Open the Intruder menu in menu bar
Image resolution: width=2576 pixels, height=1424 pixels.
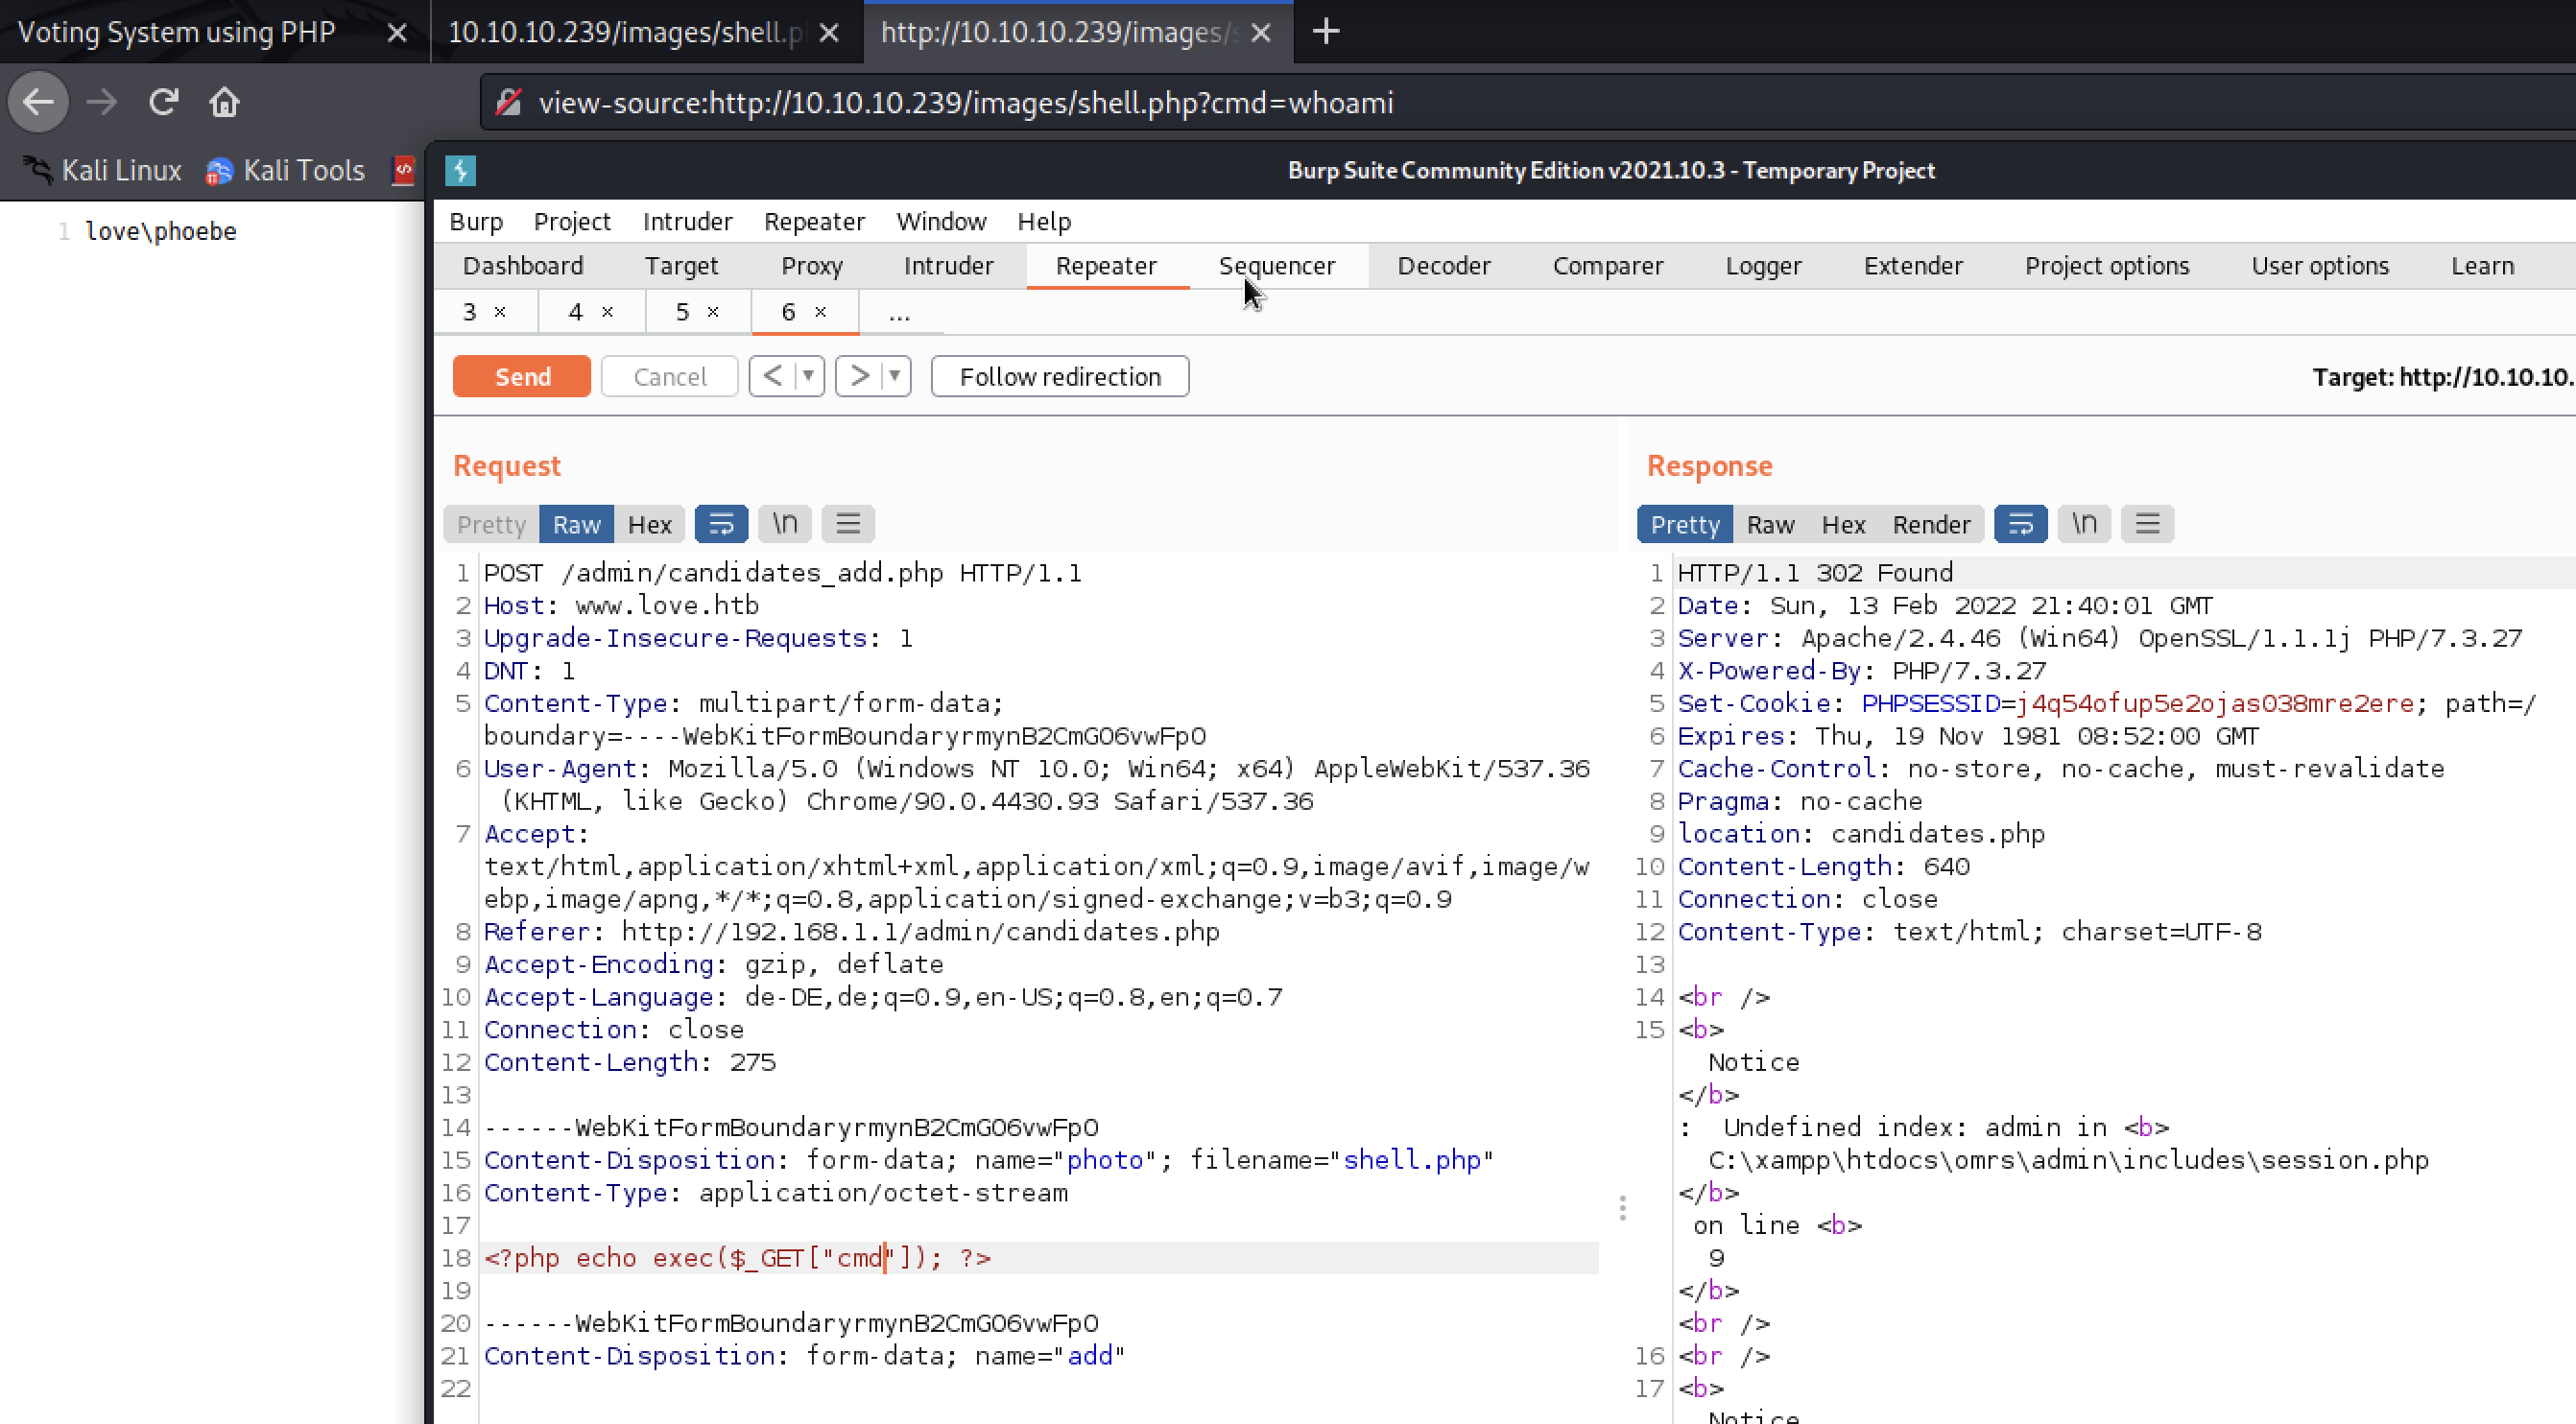(687, 222)
